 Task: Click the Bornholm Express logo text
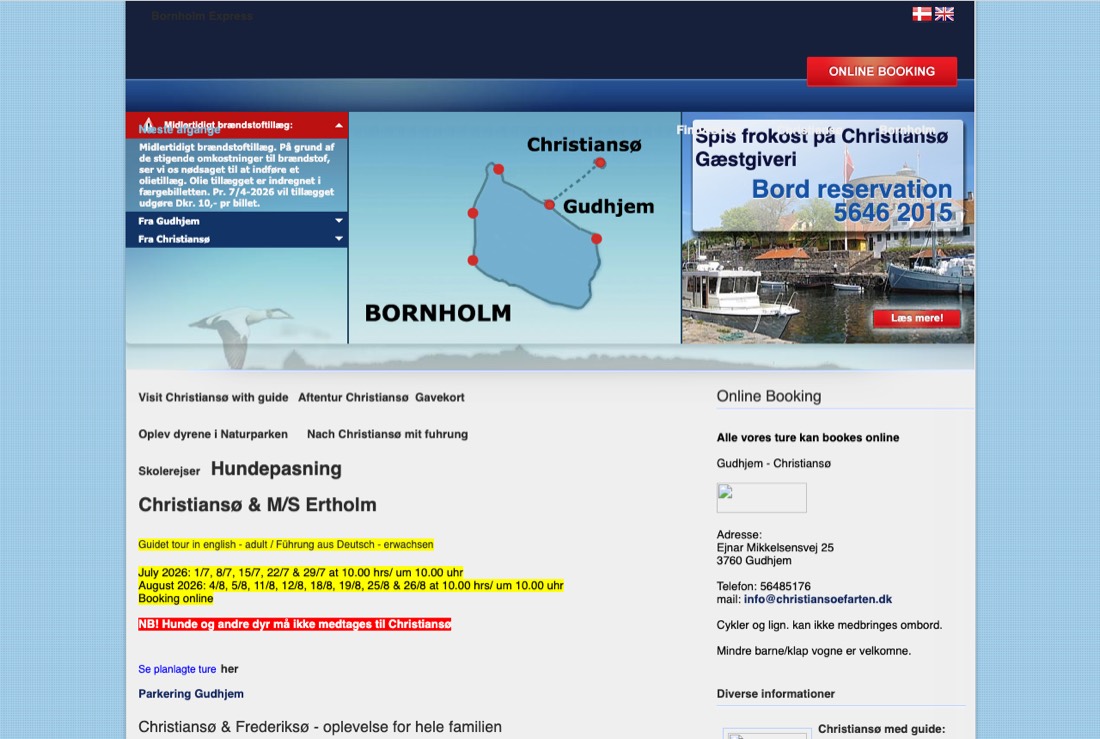[x=202, y=16]
